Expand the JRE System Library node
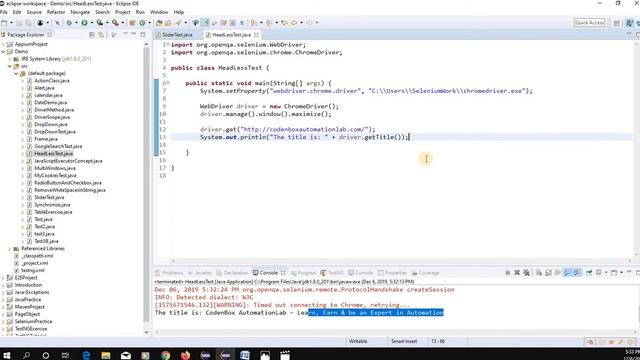This screenshot has width=640, height=360. [10, 59]
